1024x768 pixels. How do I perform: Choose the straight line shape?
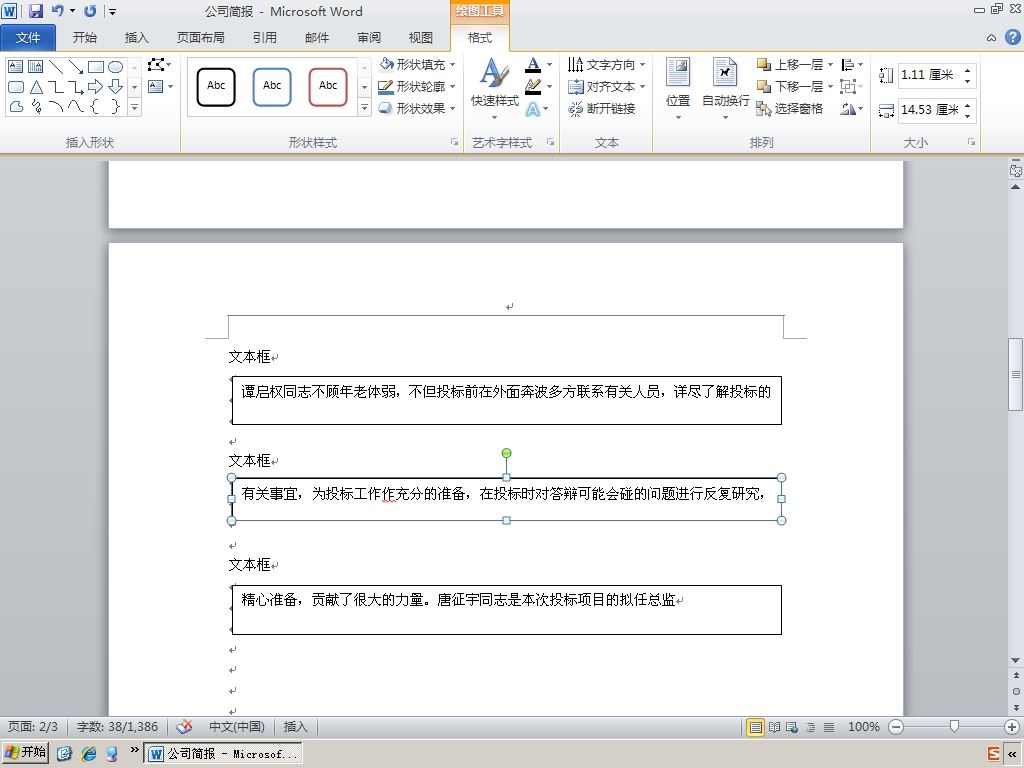point(56,67)
